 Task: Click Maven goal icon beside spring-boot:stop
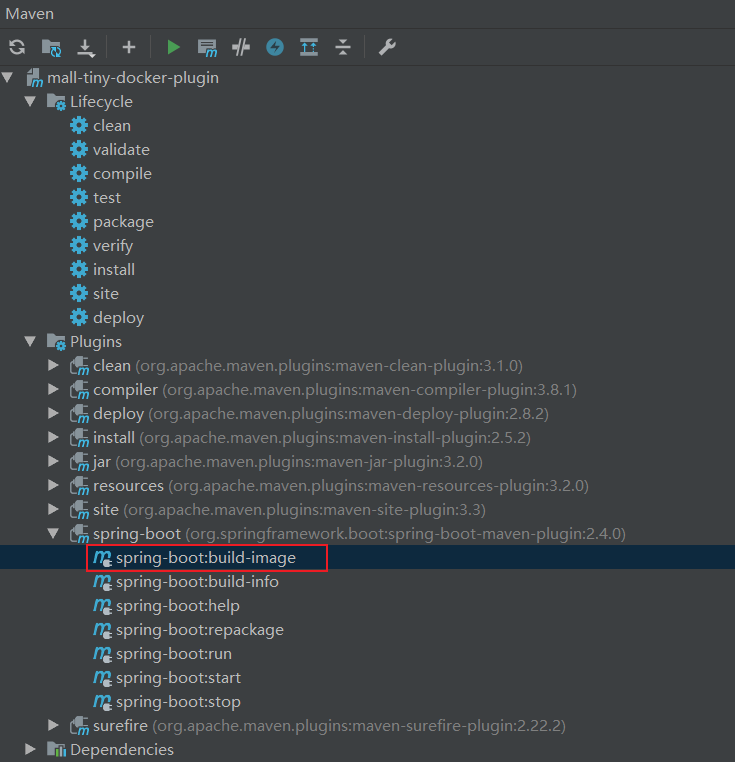102,702
